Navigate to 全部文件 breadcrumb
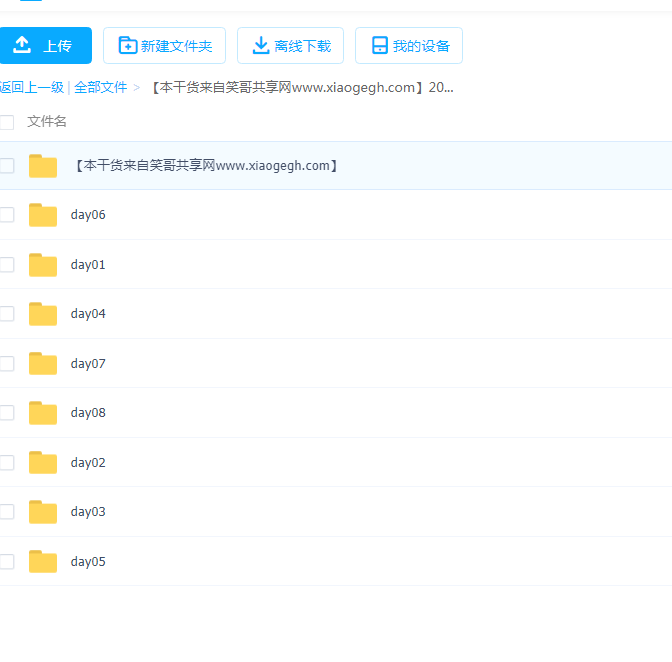672x662 pixels. (100, 87)
